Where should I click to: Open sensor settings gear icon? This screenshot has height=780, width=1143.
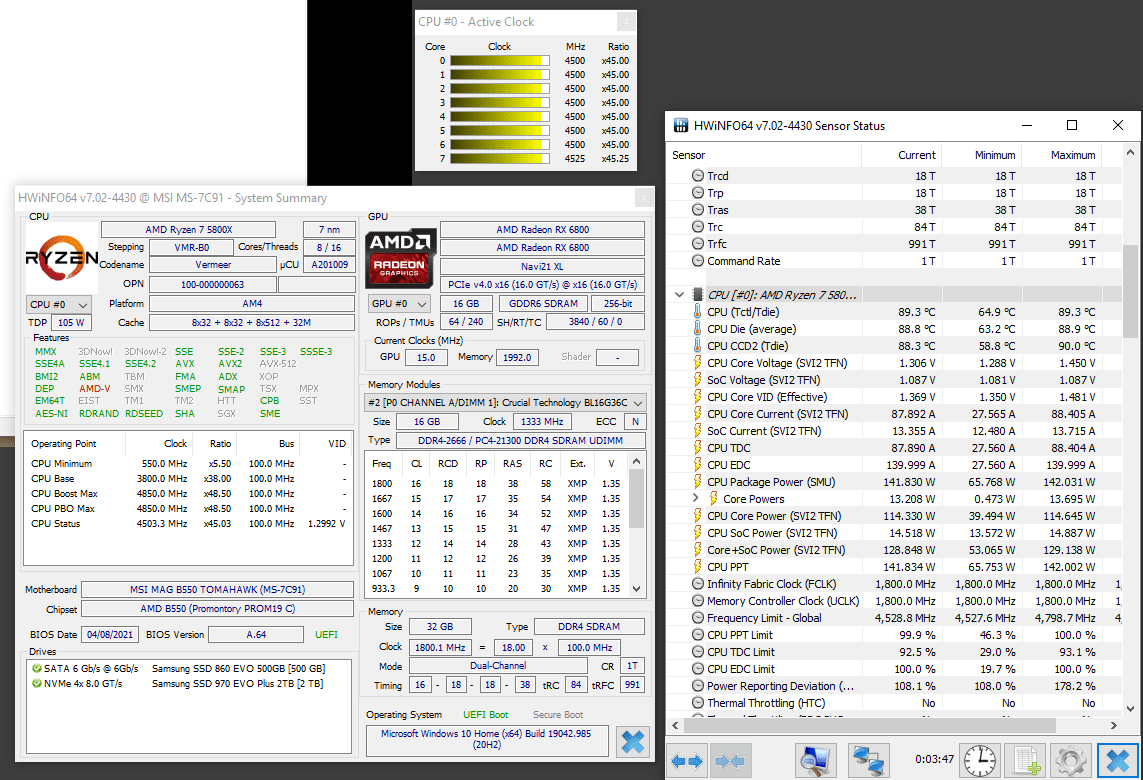click(1070, 761)
